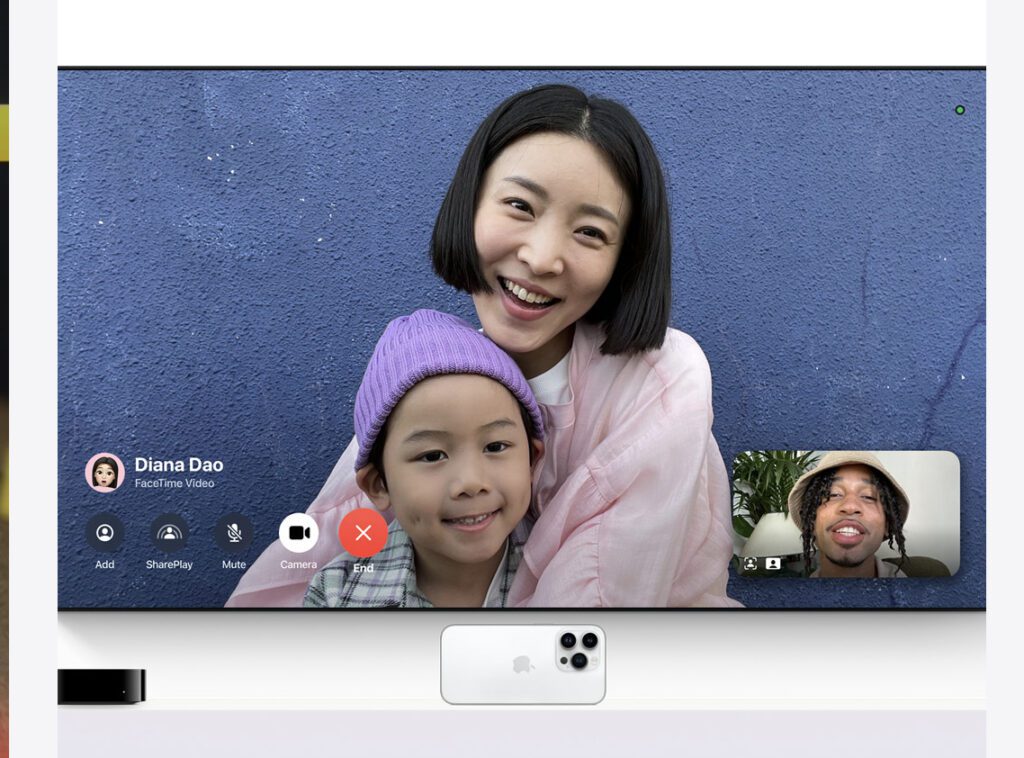The width and height of the screenshot is (1024, 758).
Task: Toggle the Camera button off
Action: tap(298, 533)
